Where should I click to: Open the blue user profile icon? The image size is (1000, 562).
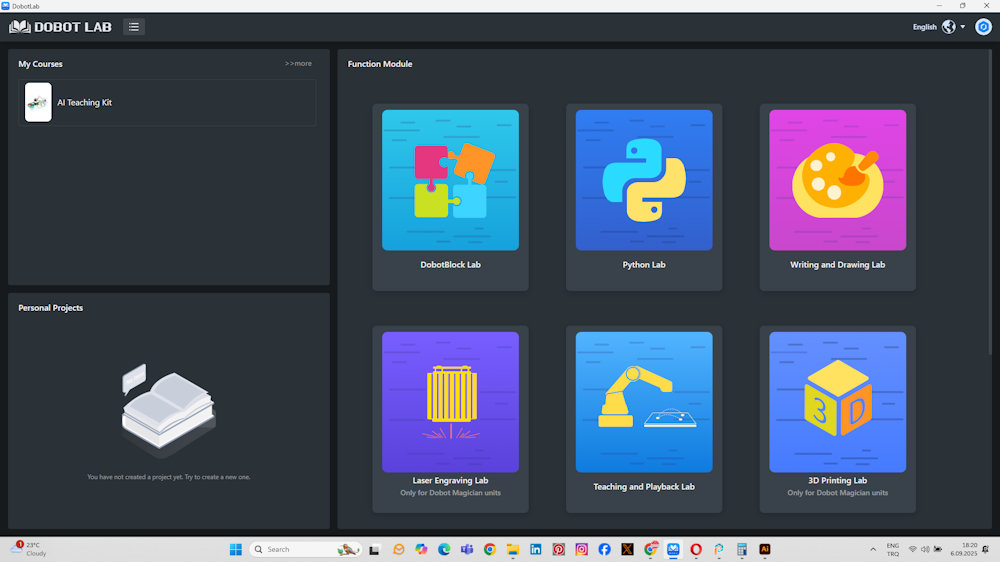pos(983,27)
